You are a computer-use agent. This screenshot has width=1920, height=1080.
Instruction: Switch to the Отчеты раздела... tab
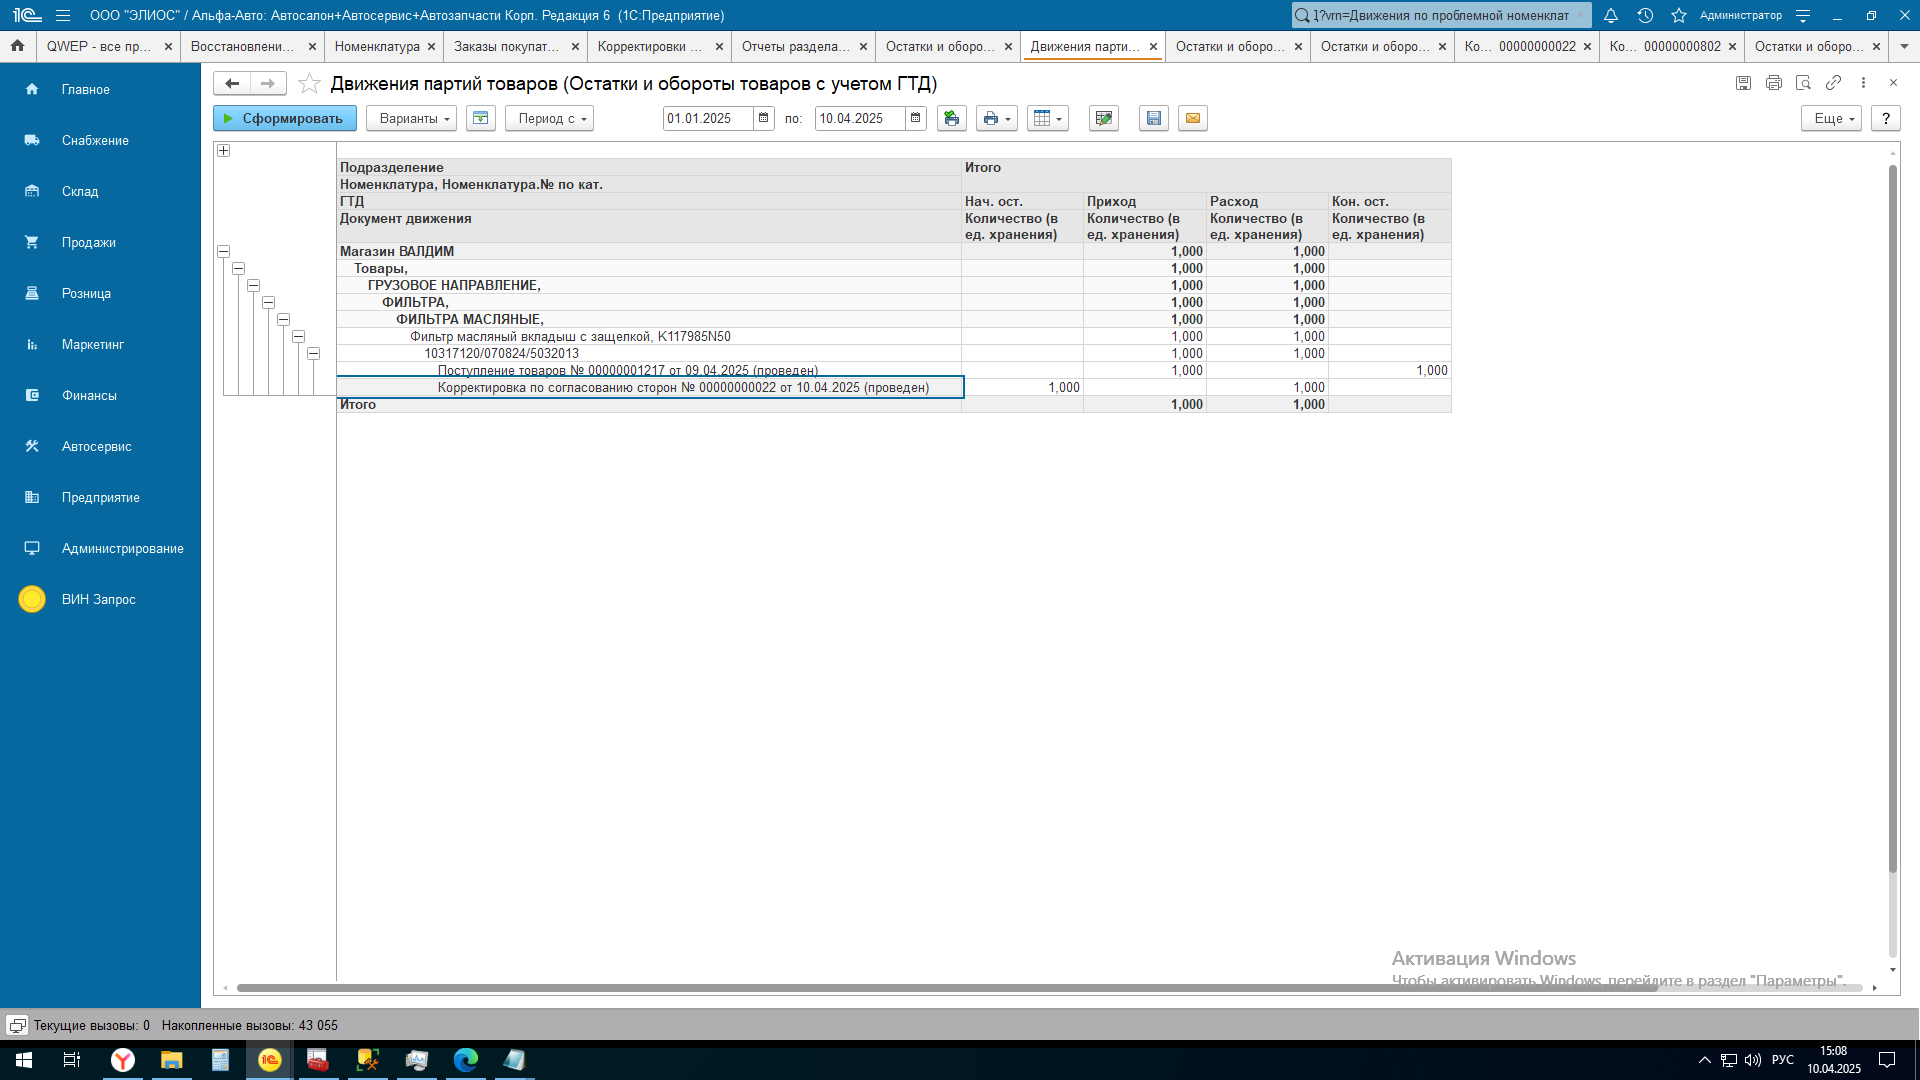[795, 46]
